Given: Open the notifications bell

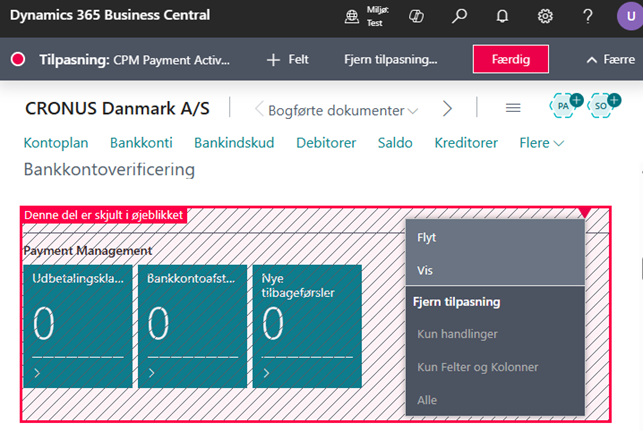Looking at the screenshot, I should pyautogui.click(x=502, y=16).
